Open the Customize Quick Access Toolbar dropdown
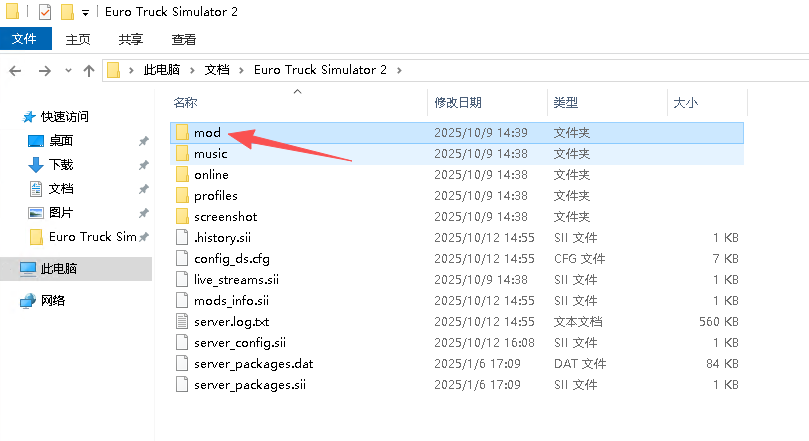 [x=85, y=13]
